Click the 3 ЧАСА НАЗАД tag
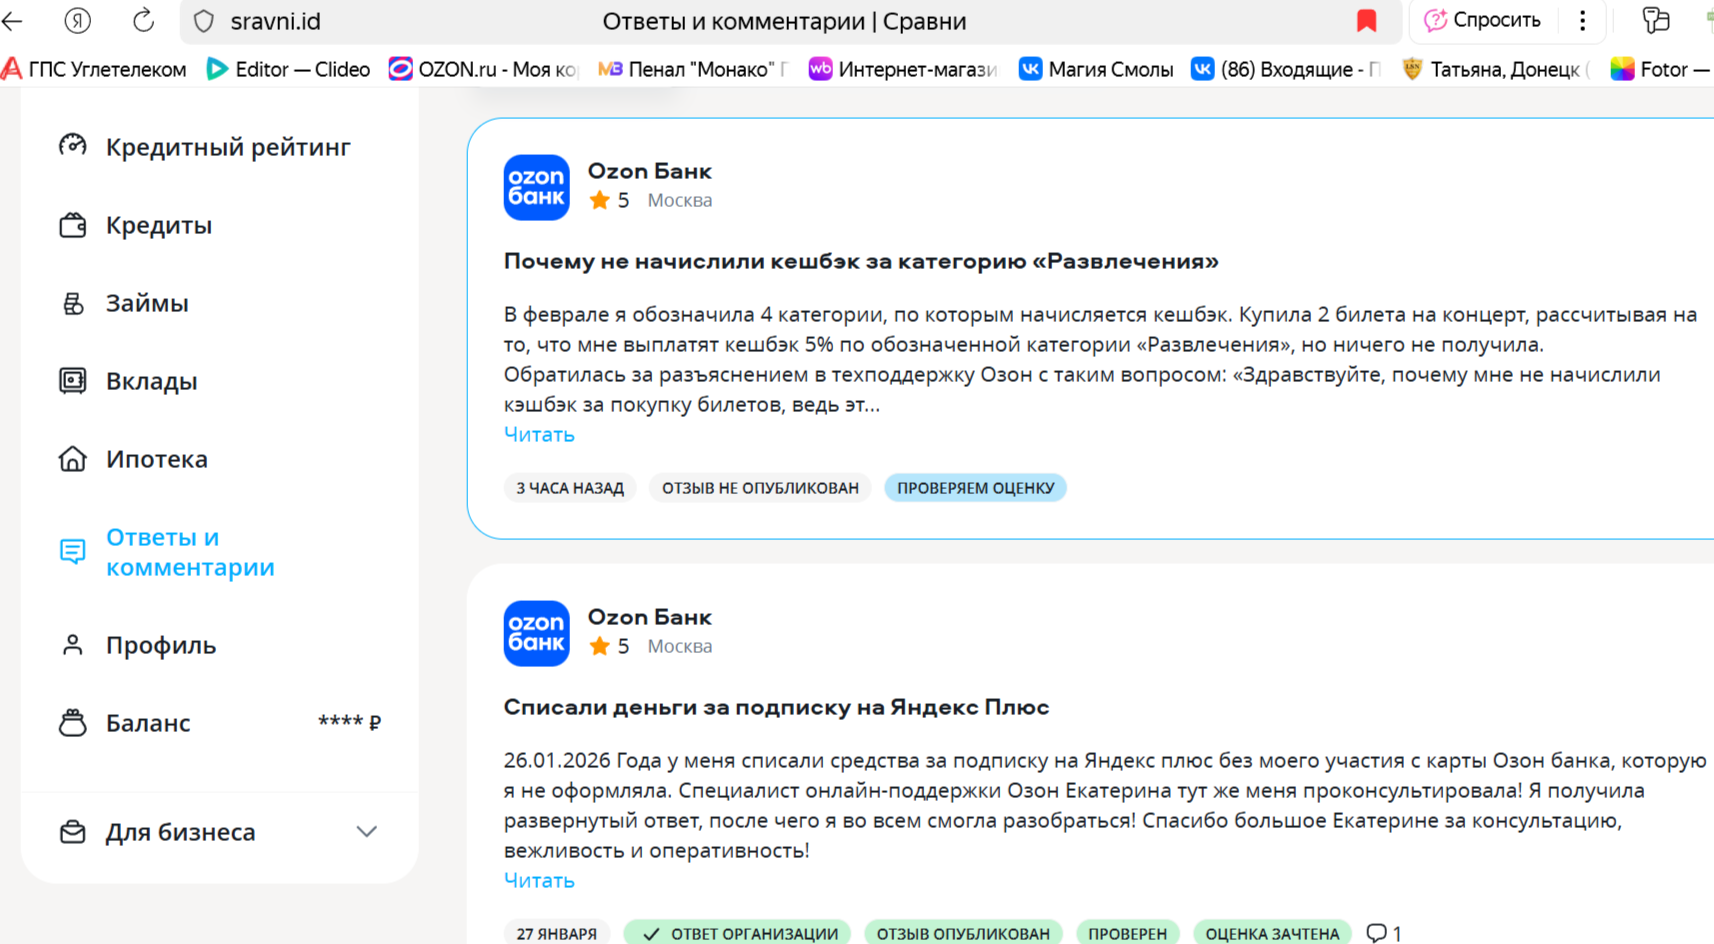This screenshot has height=944, width=1714. (x=570, y=488)
